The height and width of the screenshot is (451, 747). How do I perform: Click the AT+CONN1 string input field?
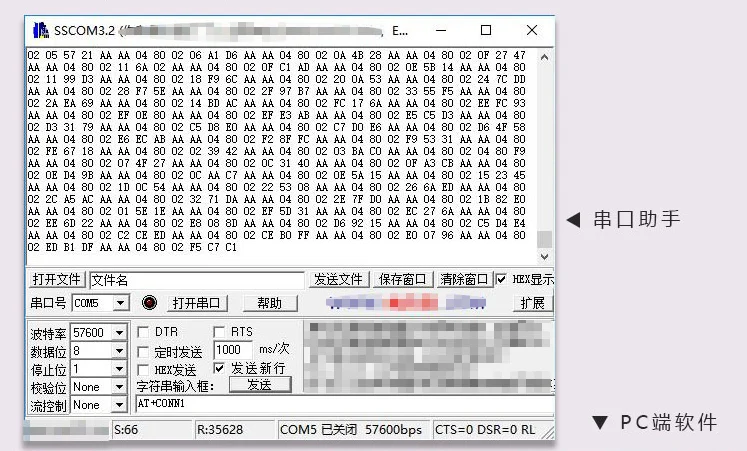[344, 404]
